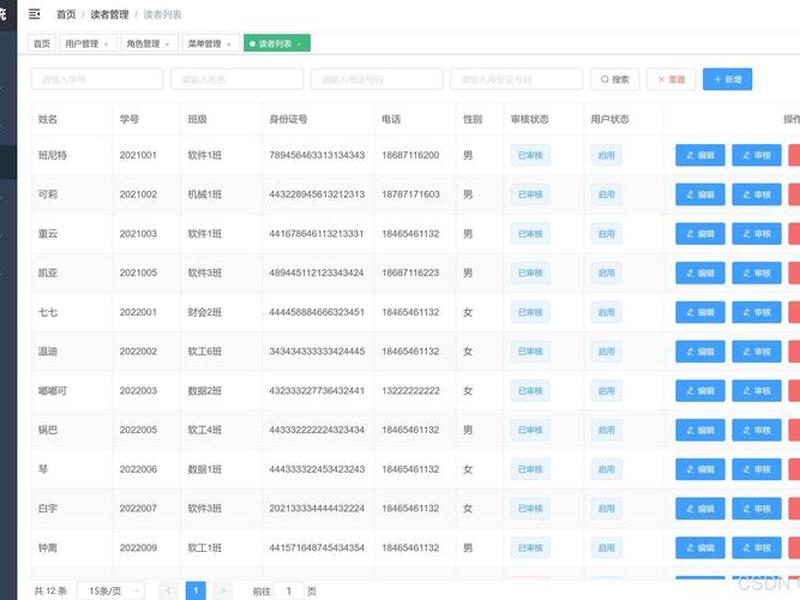Edit the row for student 2021001
The width and height of the screenshot is (800, 600).
click(x=701, y=155)
